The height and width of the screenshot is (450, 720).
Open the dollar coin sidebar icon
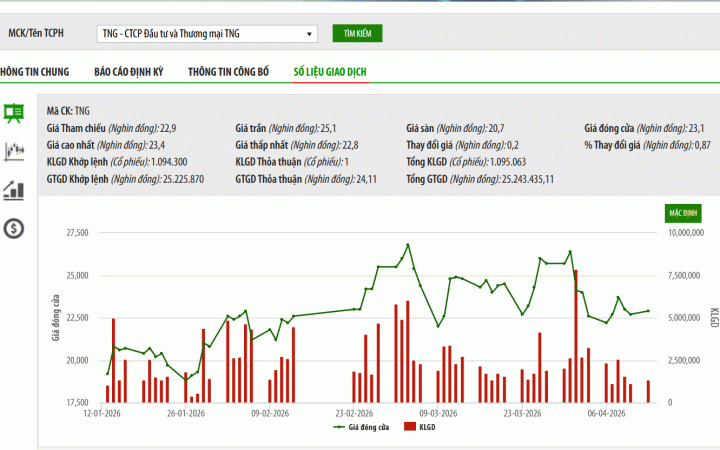[x=14, y=228]
